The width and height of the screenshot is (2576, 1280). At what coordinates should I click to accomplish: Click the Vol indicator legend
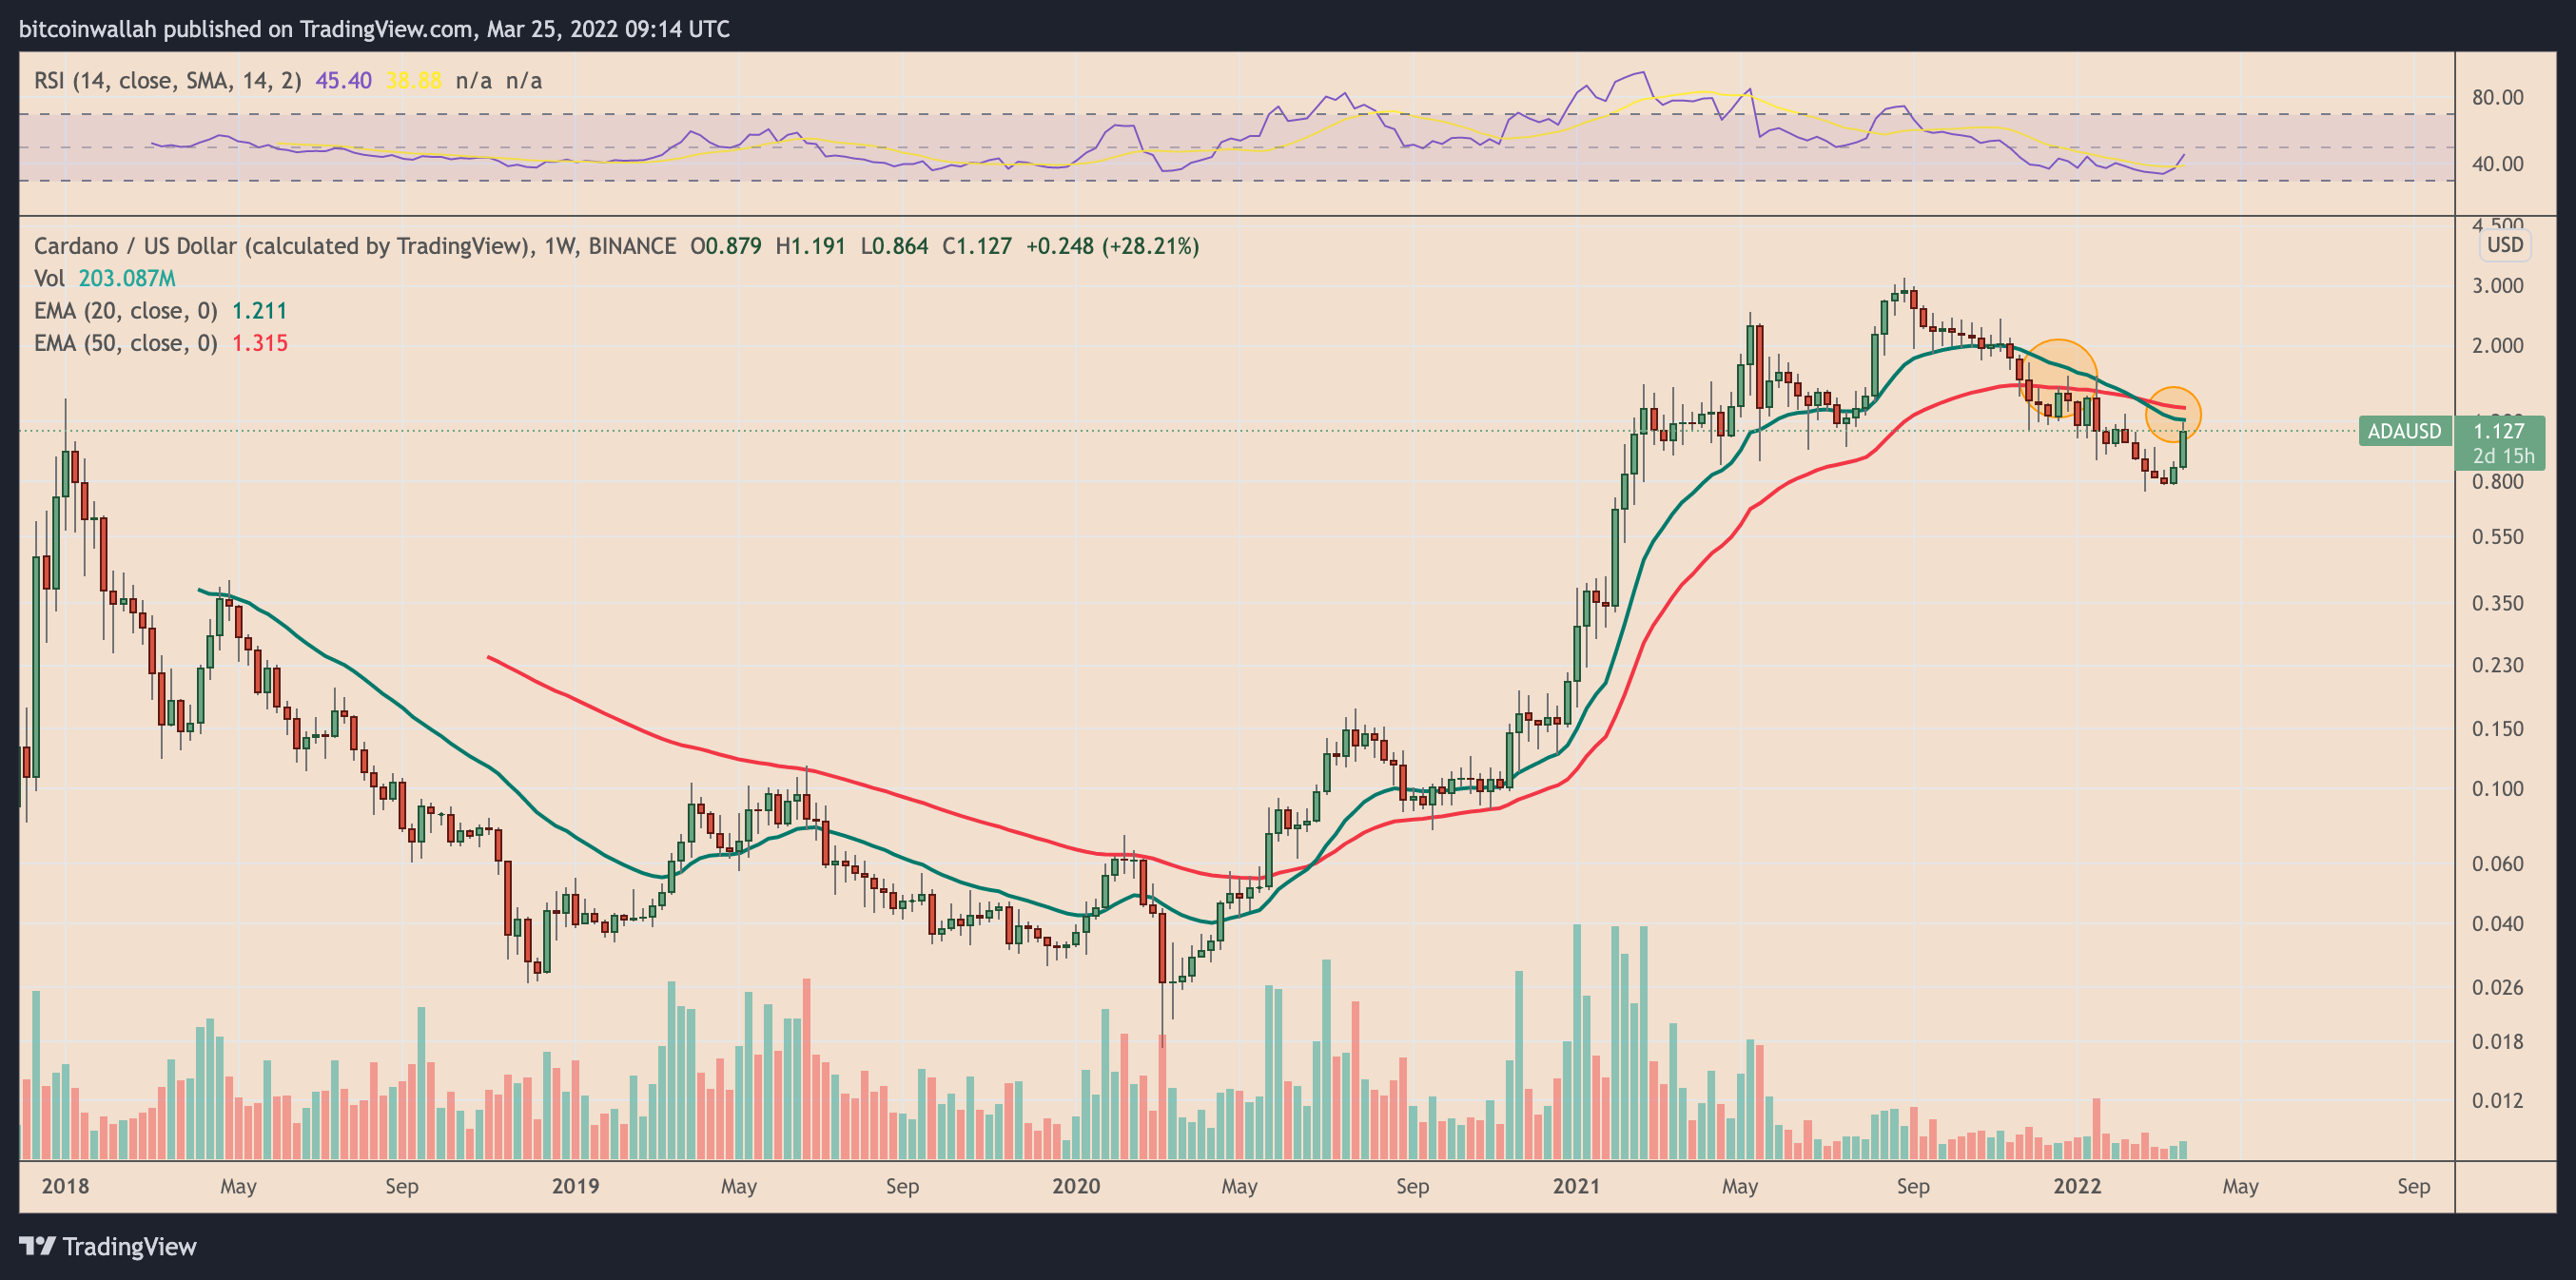[x=49, y=278]
